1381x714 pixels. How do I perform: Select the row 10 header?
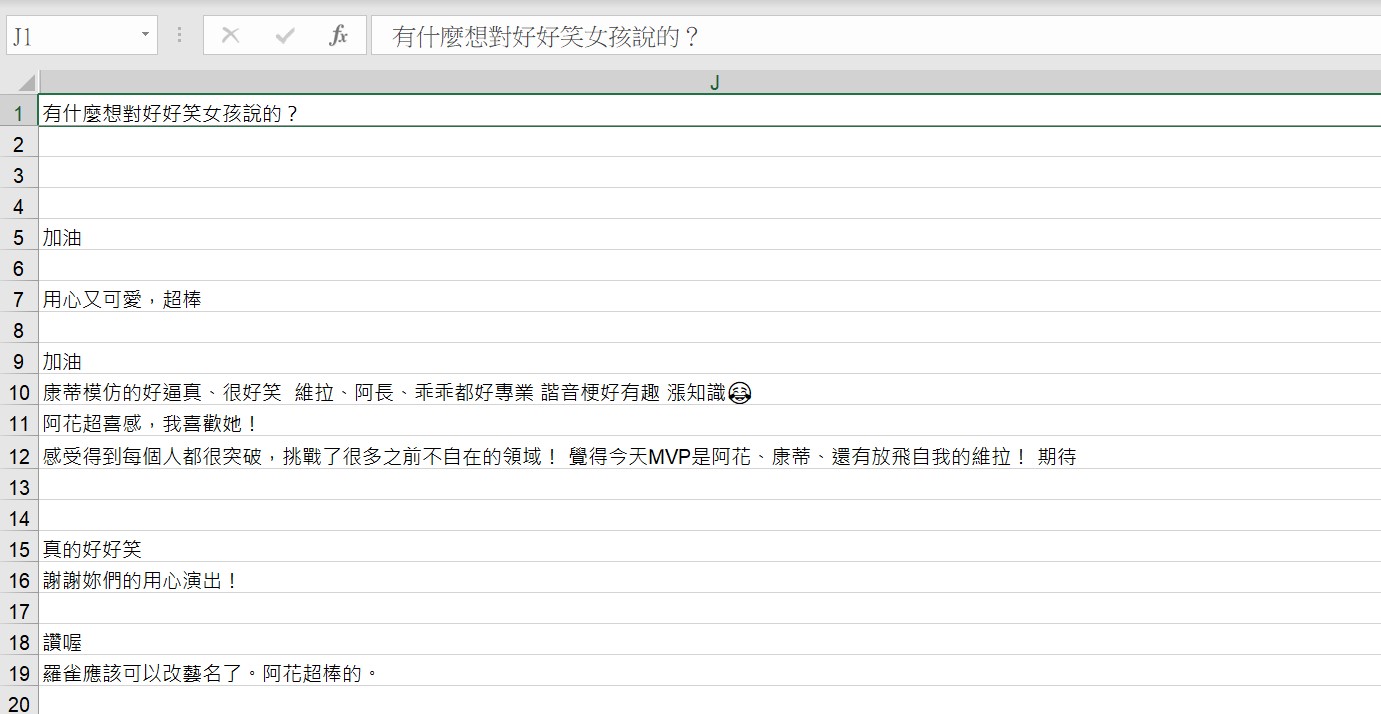pyautogui.click(x=19, y=392)
